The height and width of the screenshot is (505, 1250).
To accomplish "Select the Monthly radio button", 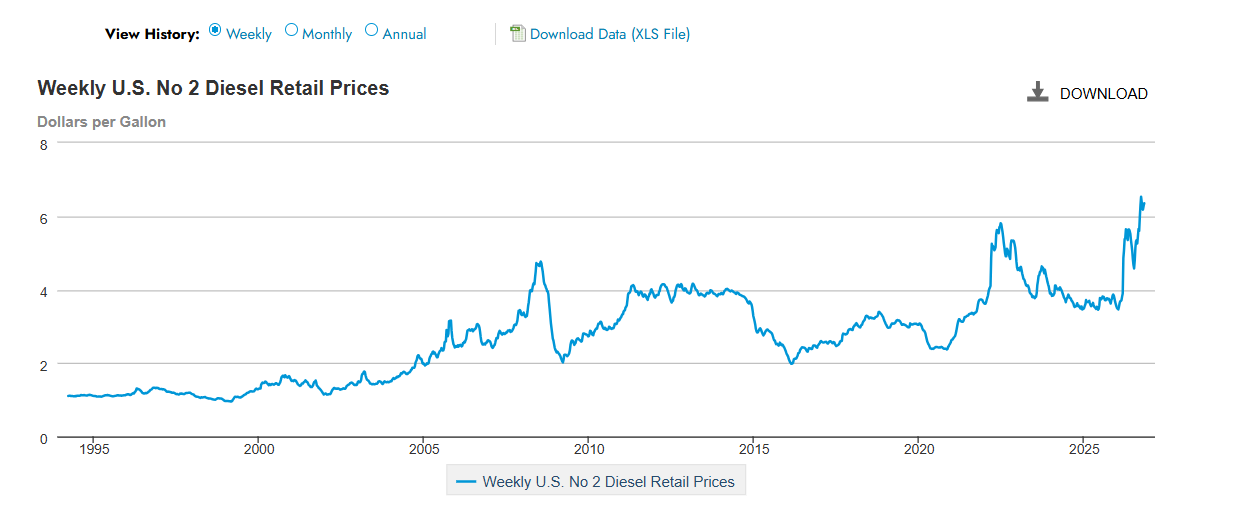I will click(292, 30).
